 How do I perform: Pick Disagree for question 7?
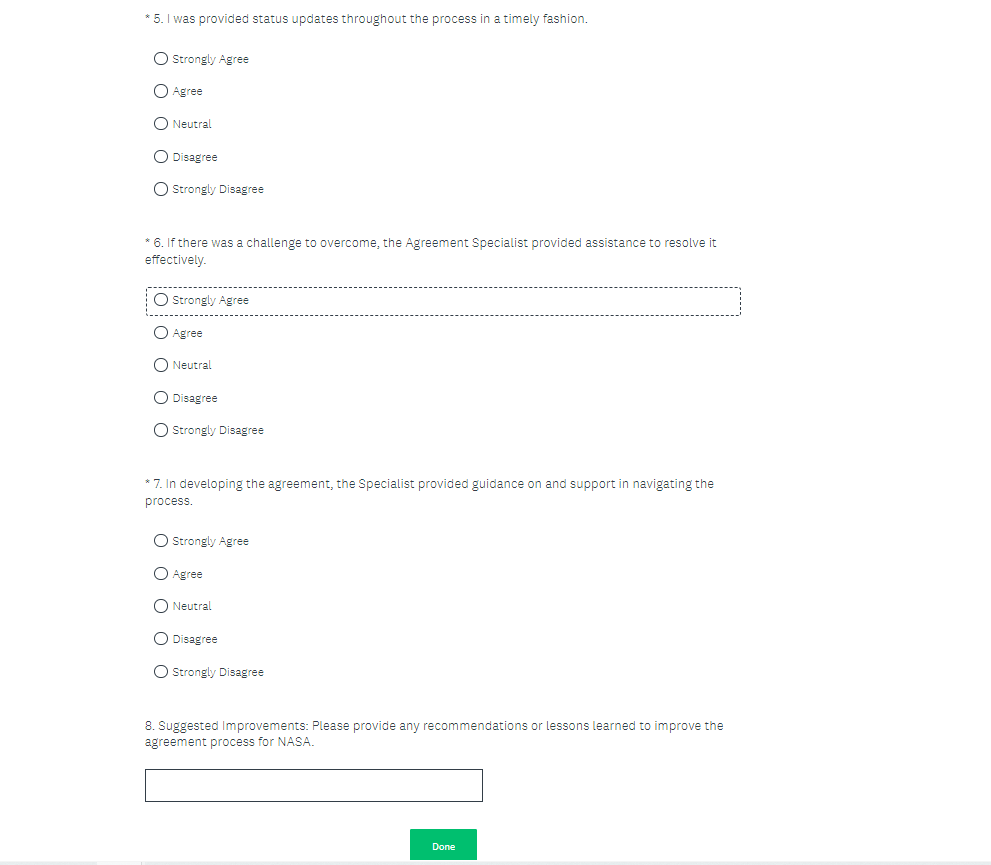161,639
